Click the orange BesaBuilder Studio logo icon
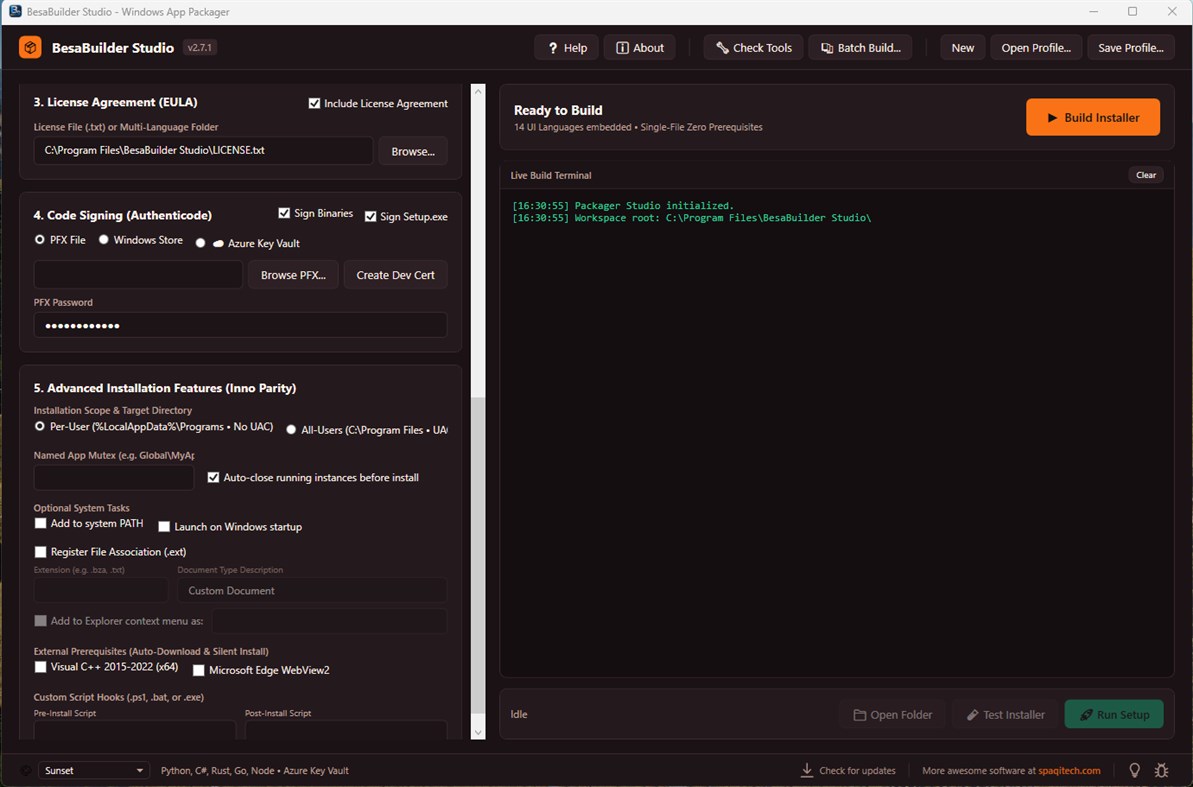This screenshot has width=1193, height=787. [x=30, y=47]
